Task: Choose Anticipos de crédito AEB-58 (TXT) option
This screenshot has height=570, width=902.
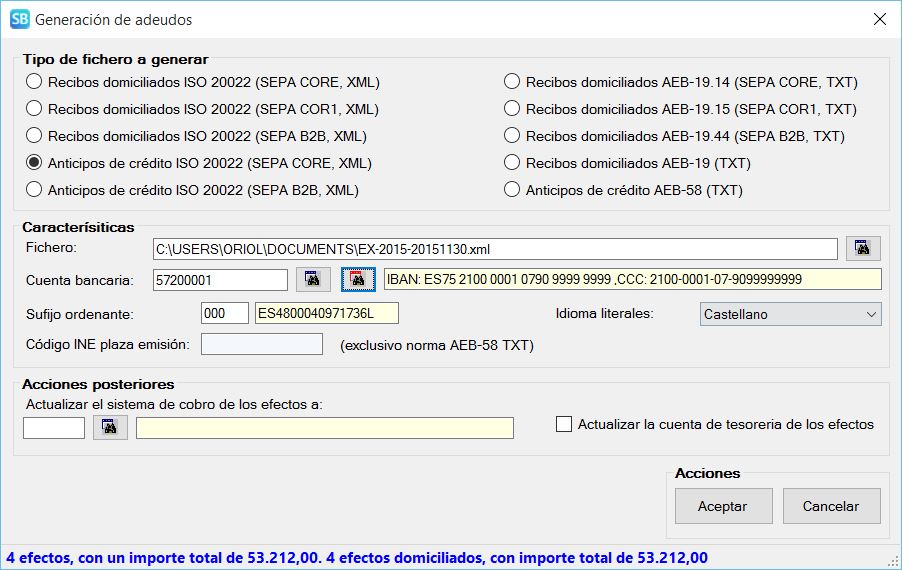Action: (x=512, y=190)
